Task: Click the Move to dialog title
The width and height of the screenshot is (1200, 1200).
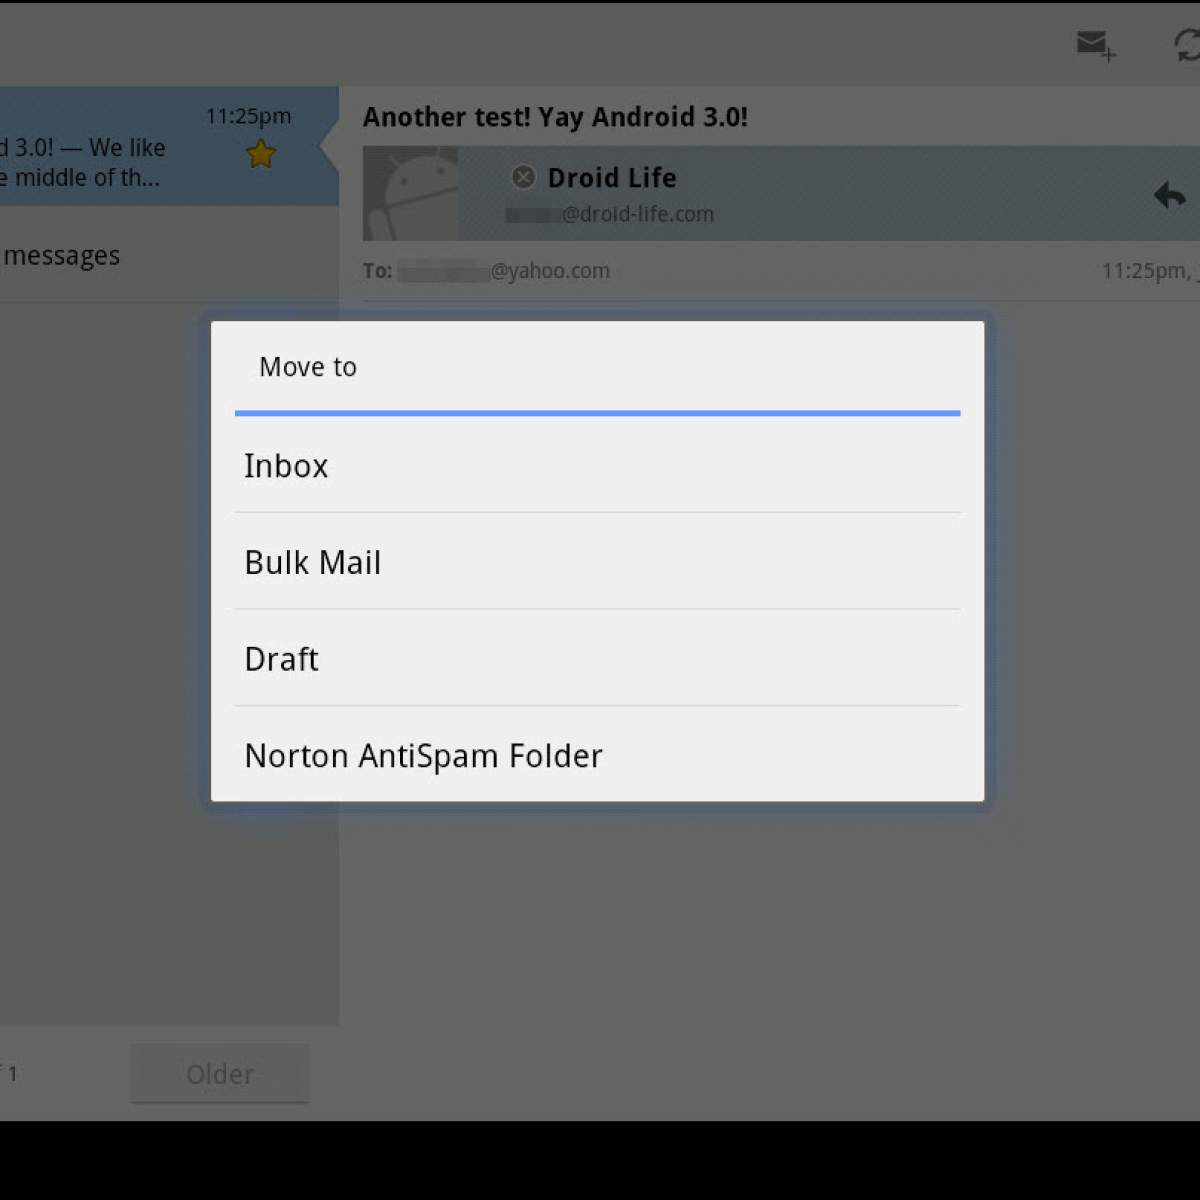Action: 308,367
